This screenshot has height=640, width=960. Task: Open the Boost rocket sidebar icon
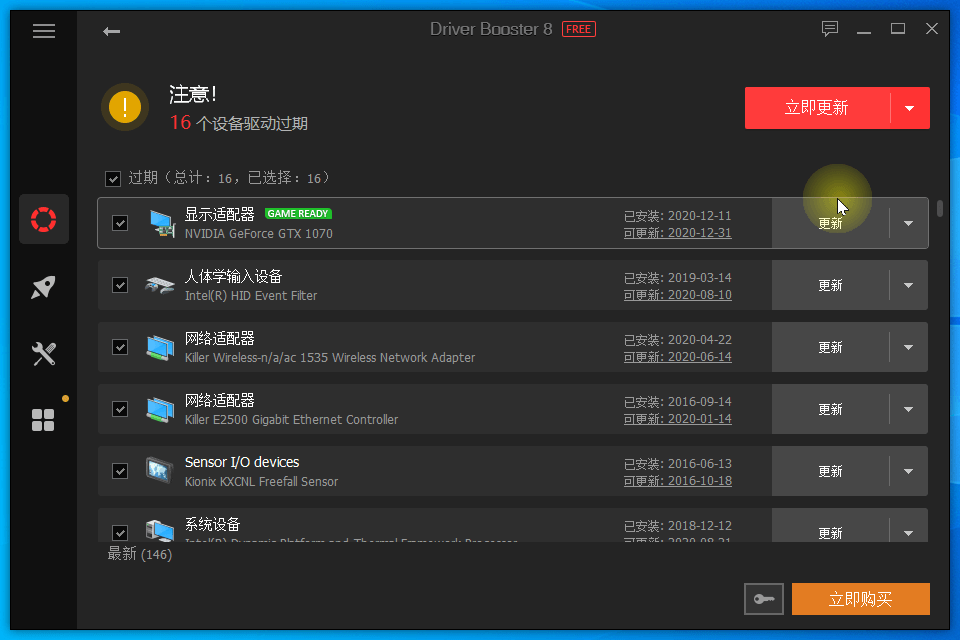point(43,287)
